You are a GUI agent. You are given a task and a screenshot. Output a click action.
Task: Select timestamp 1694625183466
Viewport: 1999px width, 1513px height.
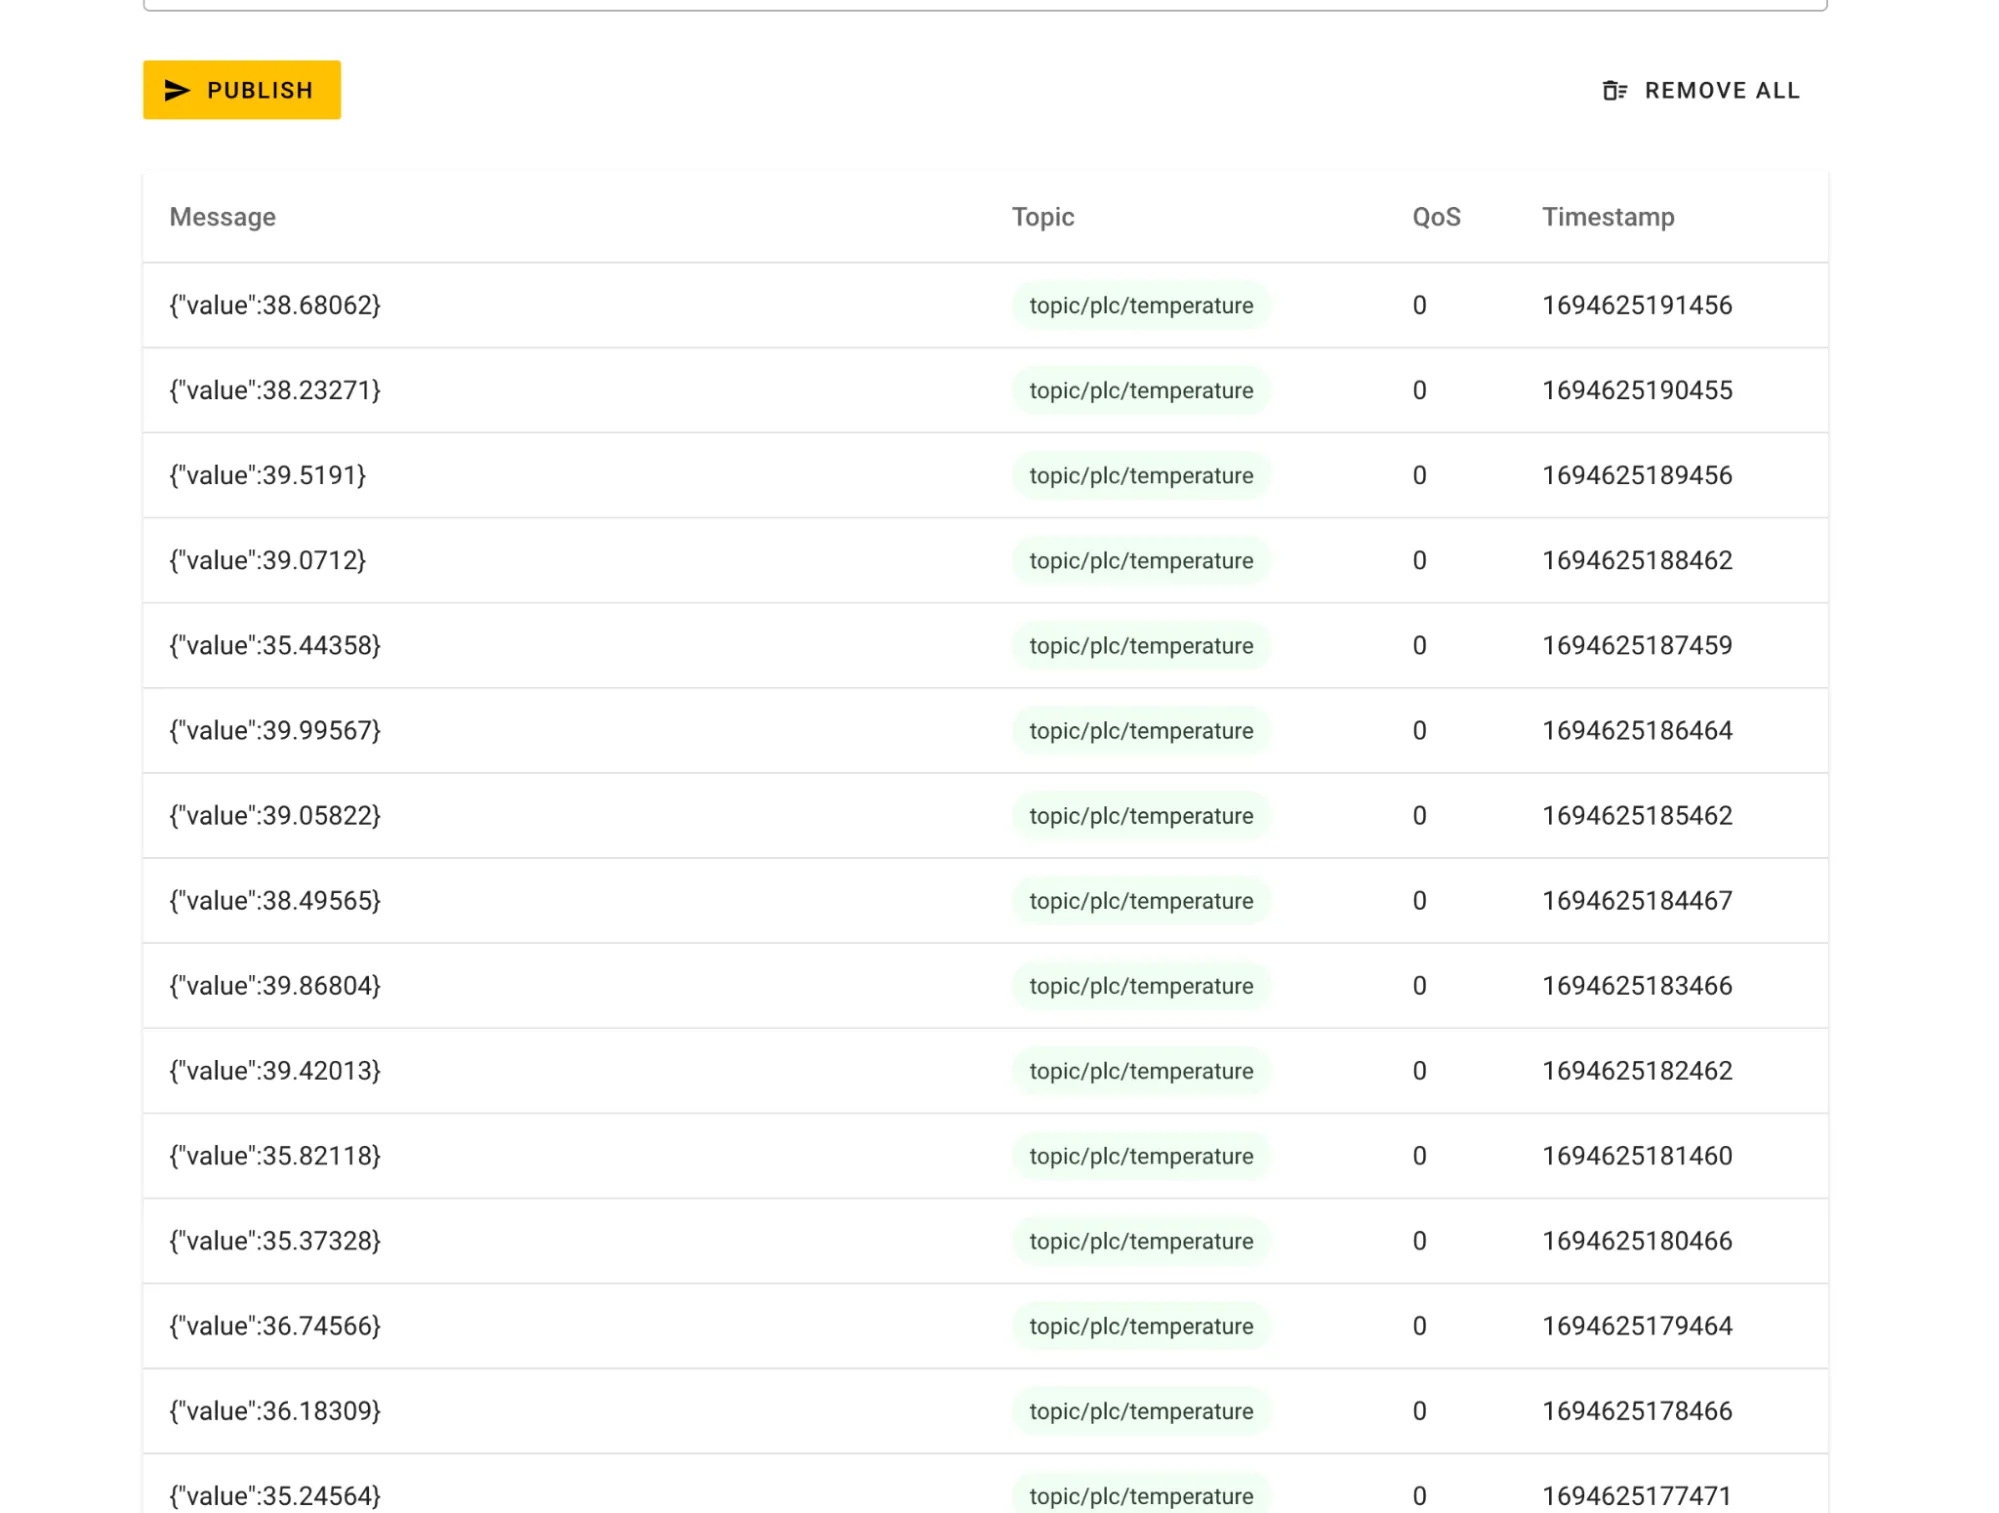point(1637,985)
